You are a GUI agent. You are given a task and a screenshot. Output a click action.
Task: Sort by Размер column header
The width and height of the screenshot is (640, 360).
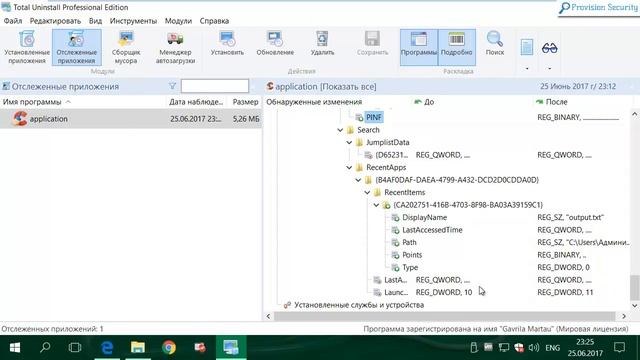click(x=245, y=102)
